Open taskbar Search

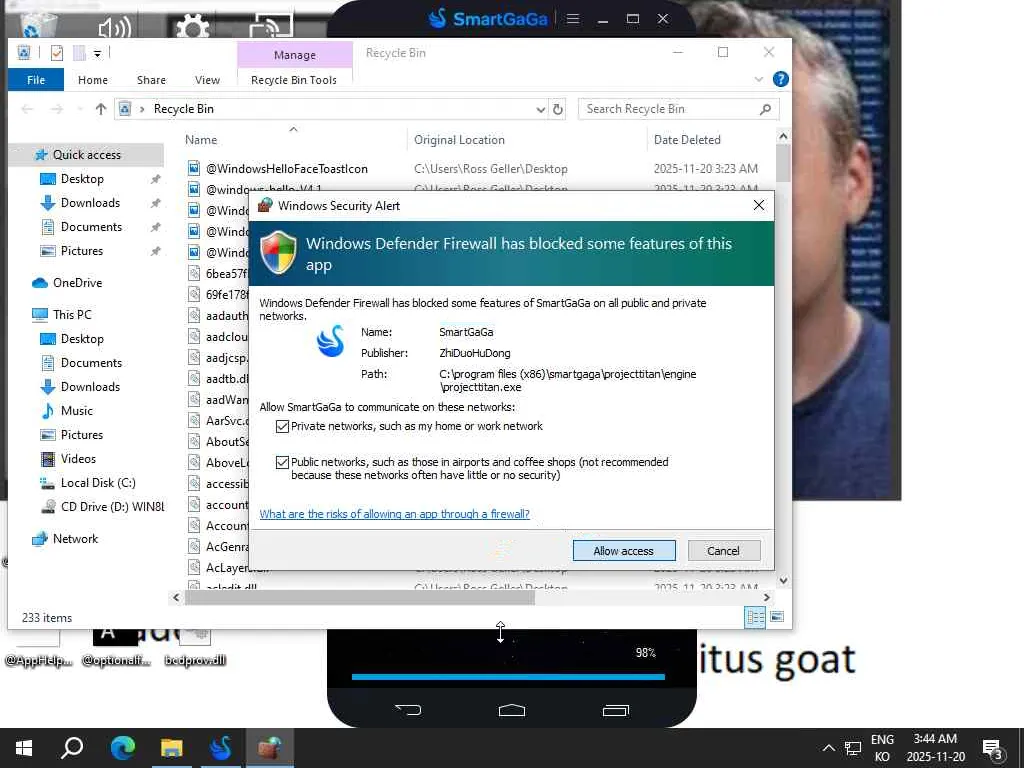click(72, 748)
